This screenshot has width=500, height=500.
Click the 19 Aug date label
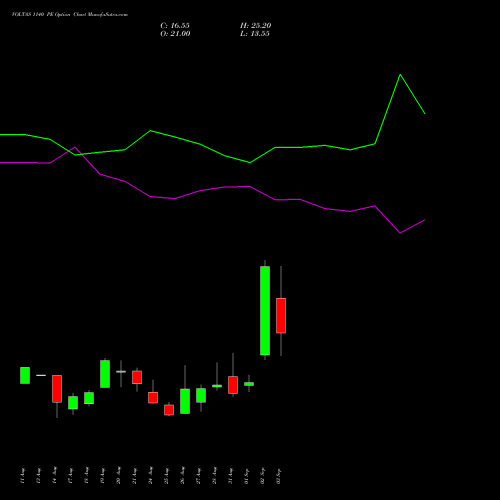[x=103, y=476]
